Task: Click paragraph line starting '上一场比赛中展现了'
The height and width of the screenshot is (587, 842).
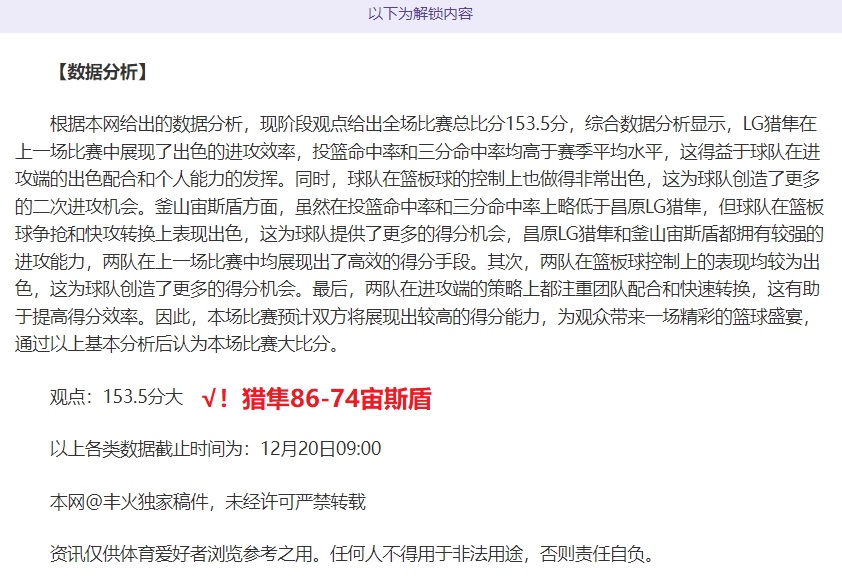Action: tap(418, 152)
